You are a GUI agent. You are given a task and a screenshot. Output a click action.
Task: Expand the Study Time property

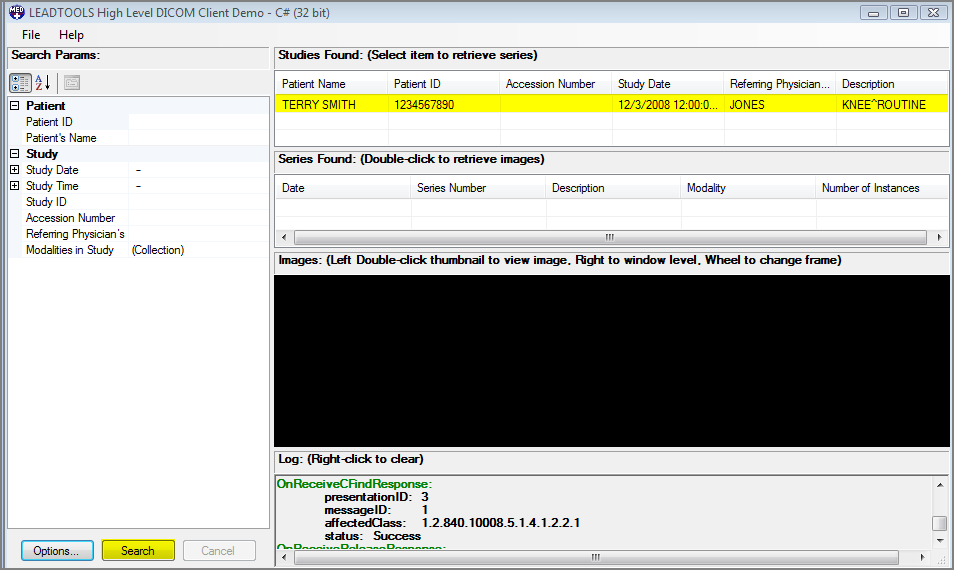(x=15, y=186)
